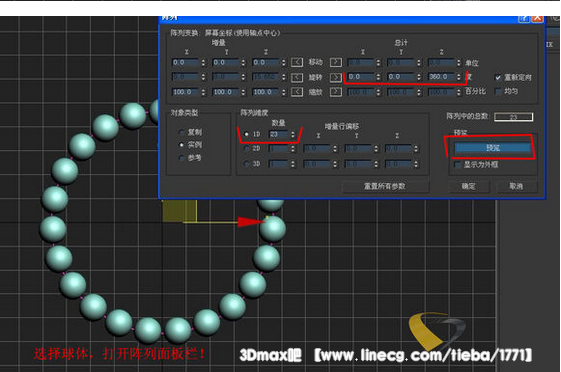
Task: Click the 3D count field
Action: [278, 164]
